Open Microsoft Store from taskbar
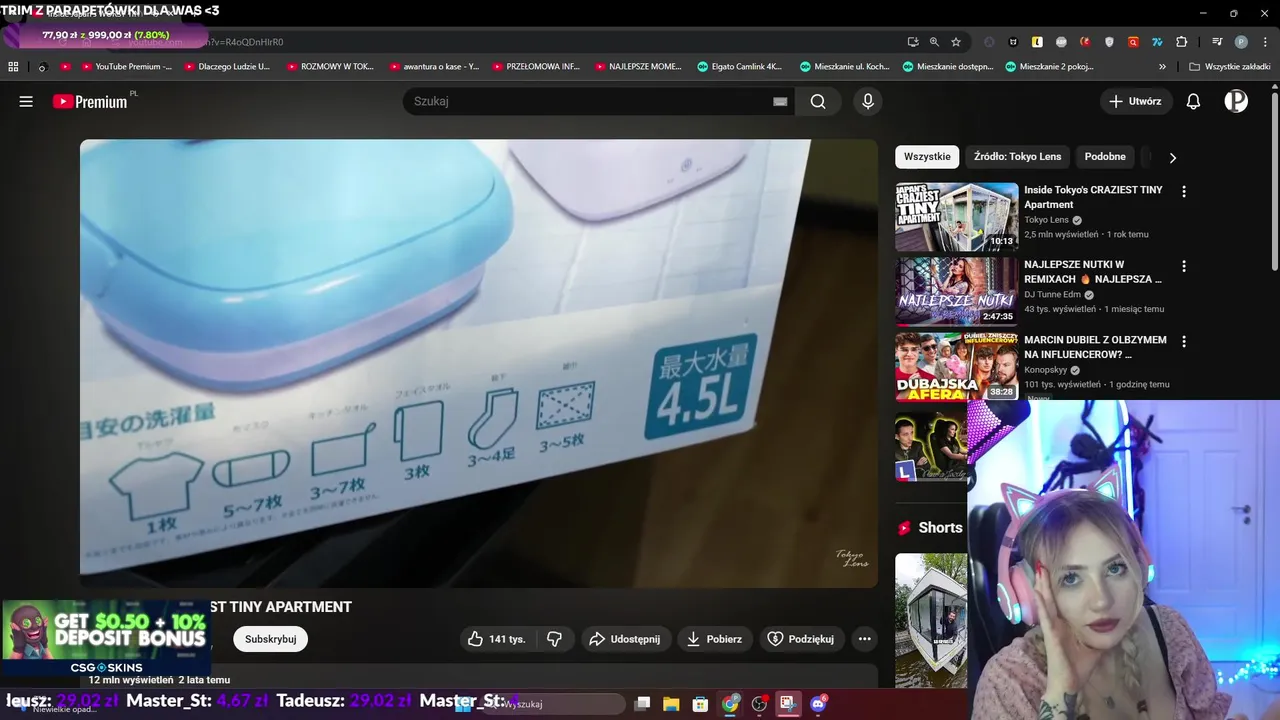Viewport: 1280px width, 720px height. coord(701,704)
